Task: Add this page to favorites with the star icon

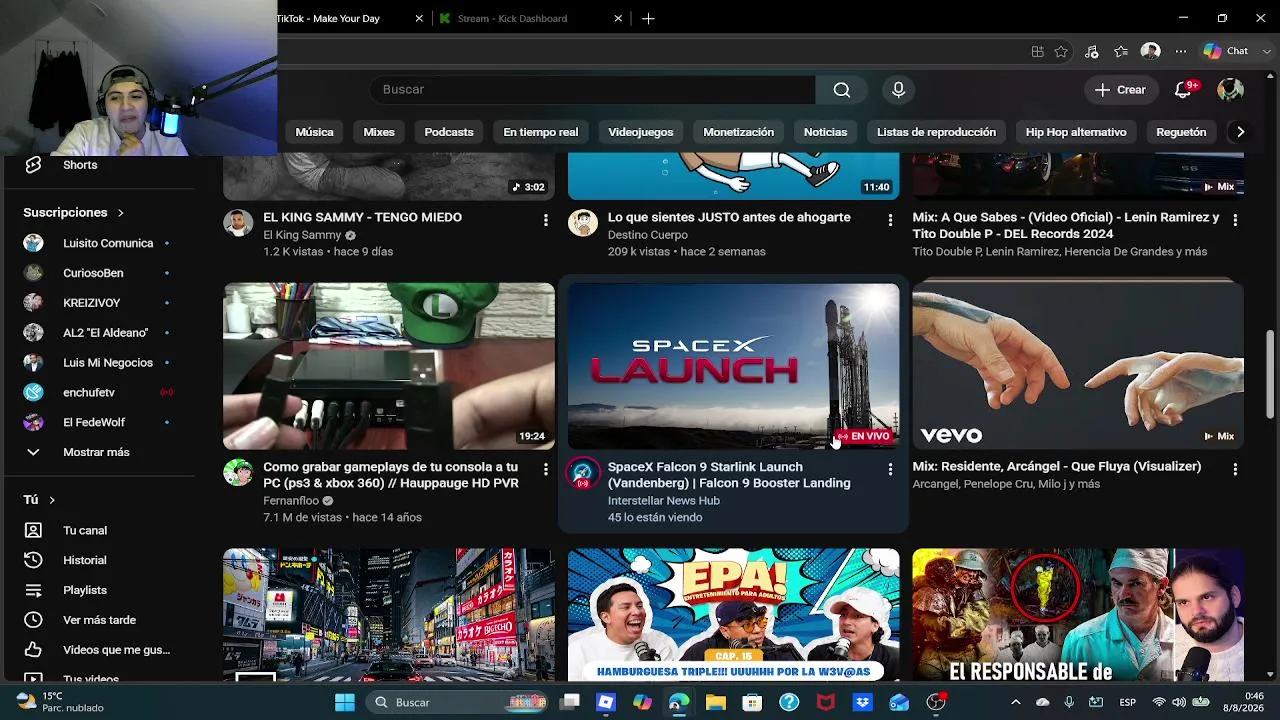Action: [x=1061, y=51]
